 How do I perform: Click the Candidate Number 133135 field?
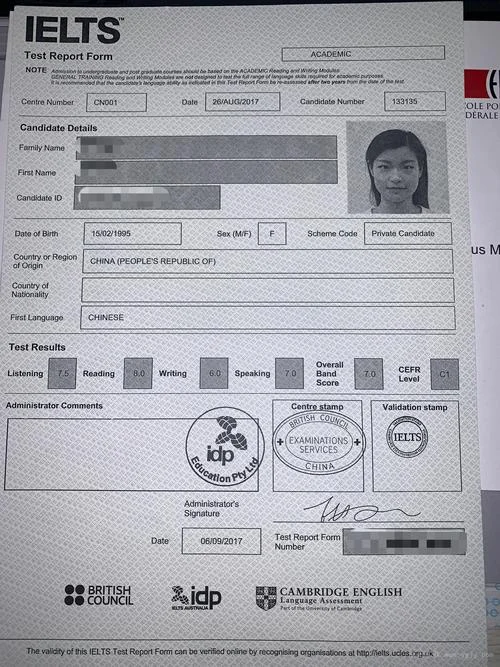pos(415,101)
